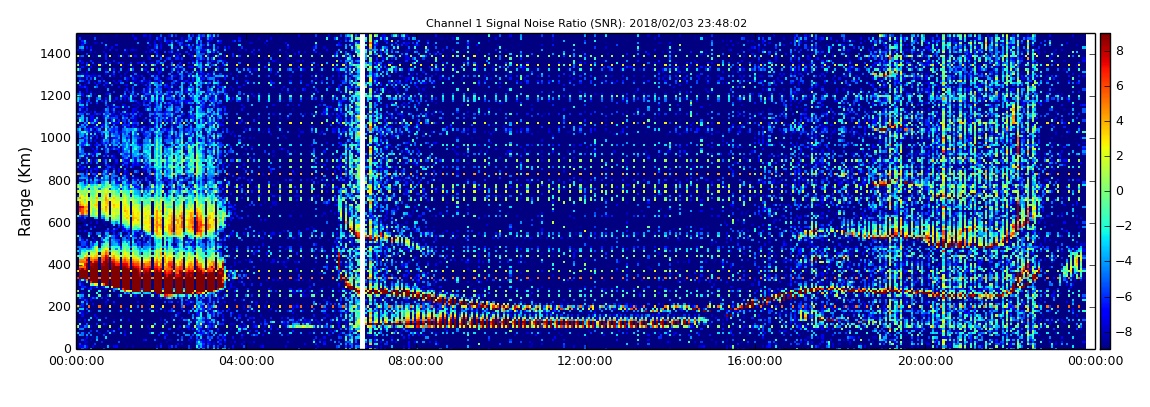The height and width of the screenshot is (407, 1150).
Task: Click the white data gap stripe near 07:00
Action: [362, 191]
